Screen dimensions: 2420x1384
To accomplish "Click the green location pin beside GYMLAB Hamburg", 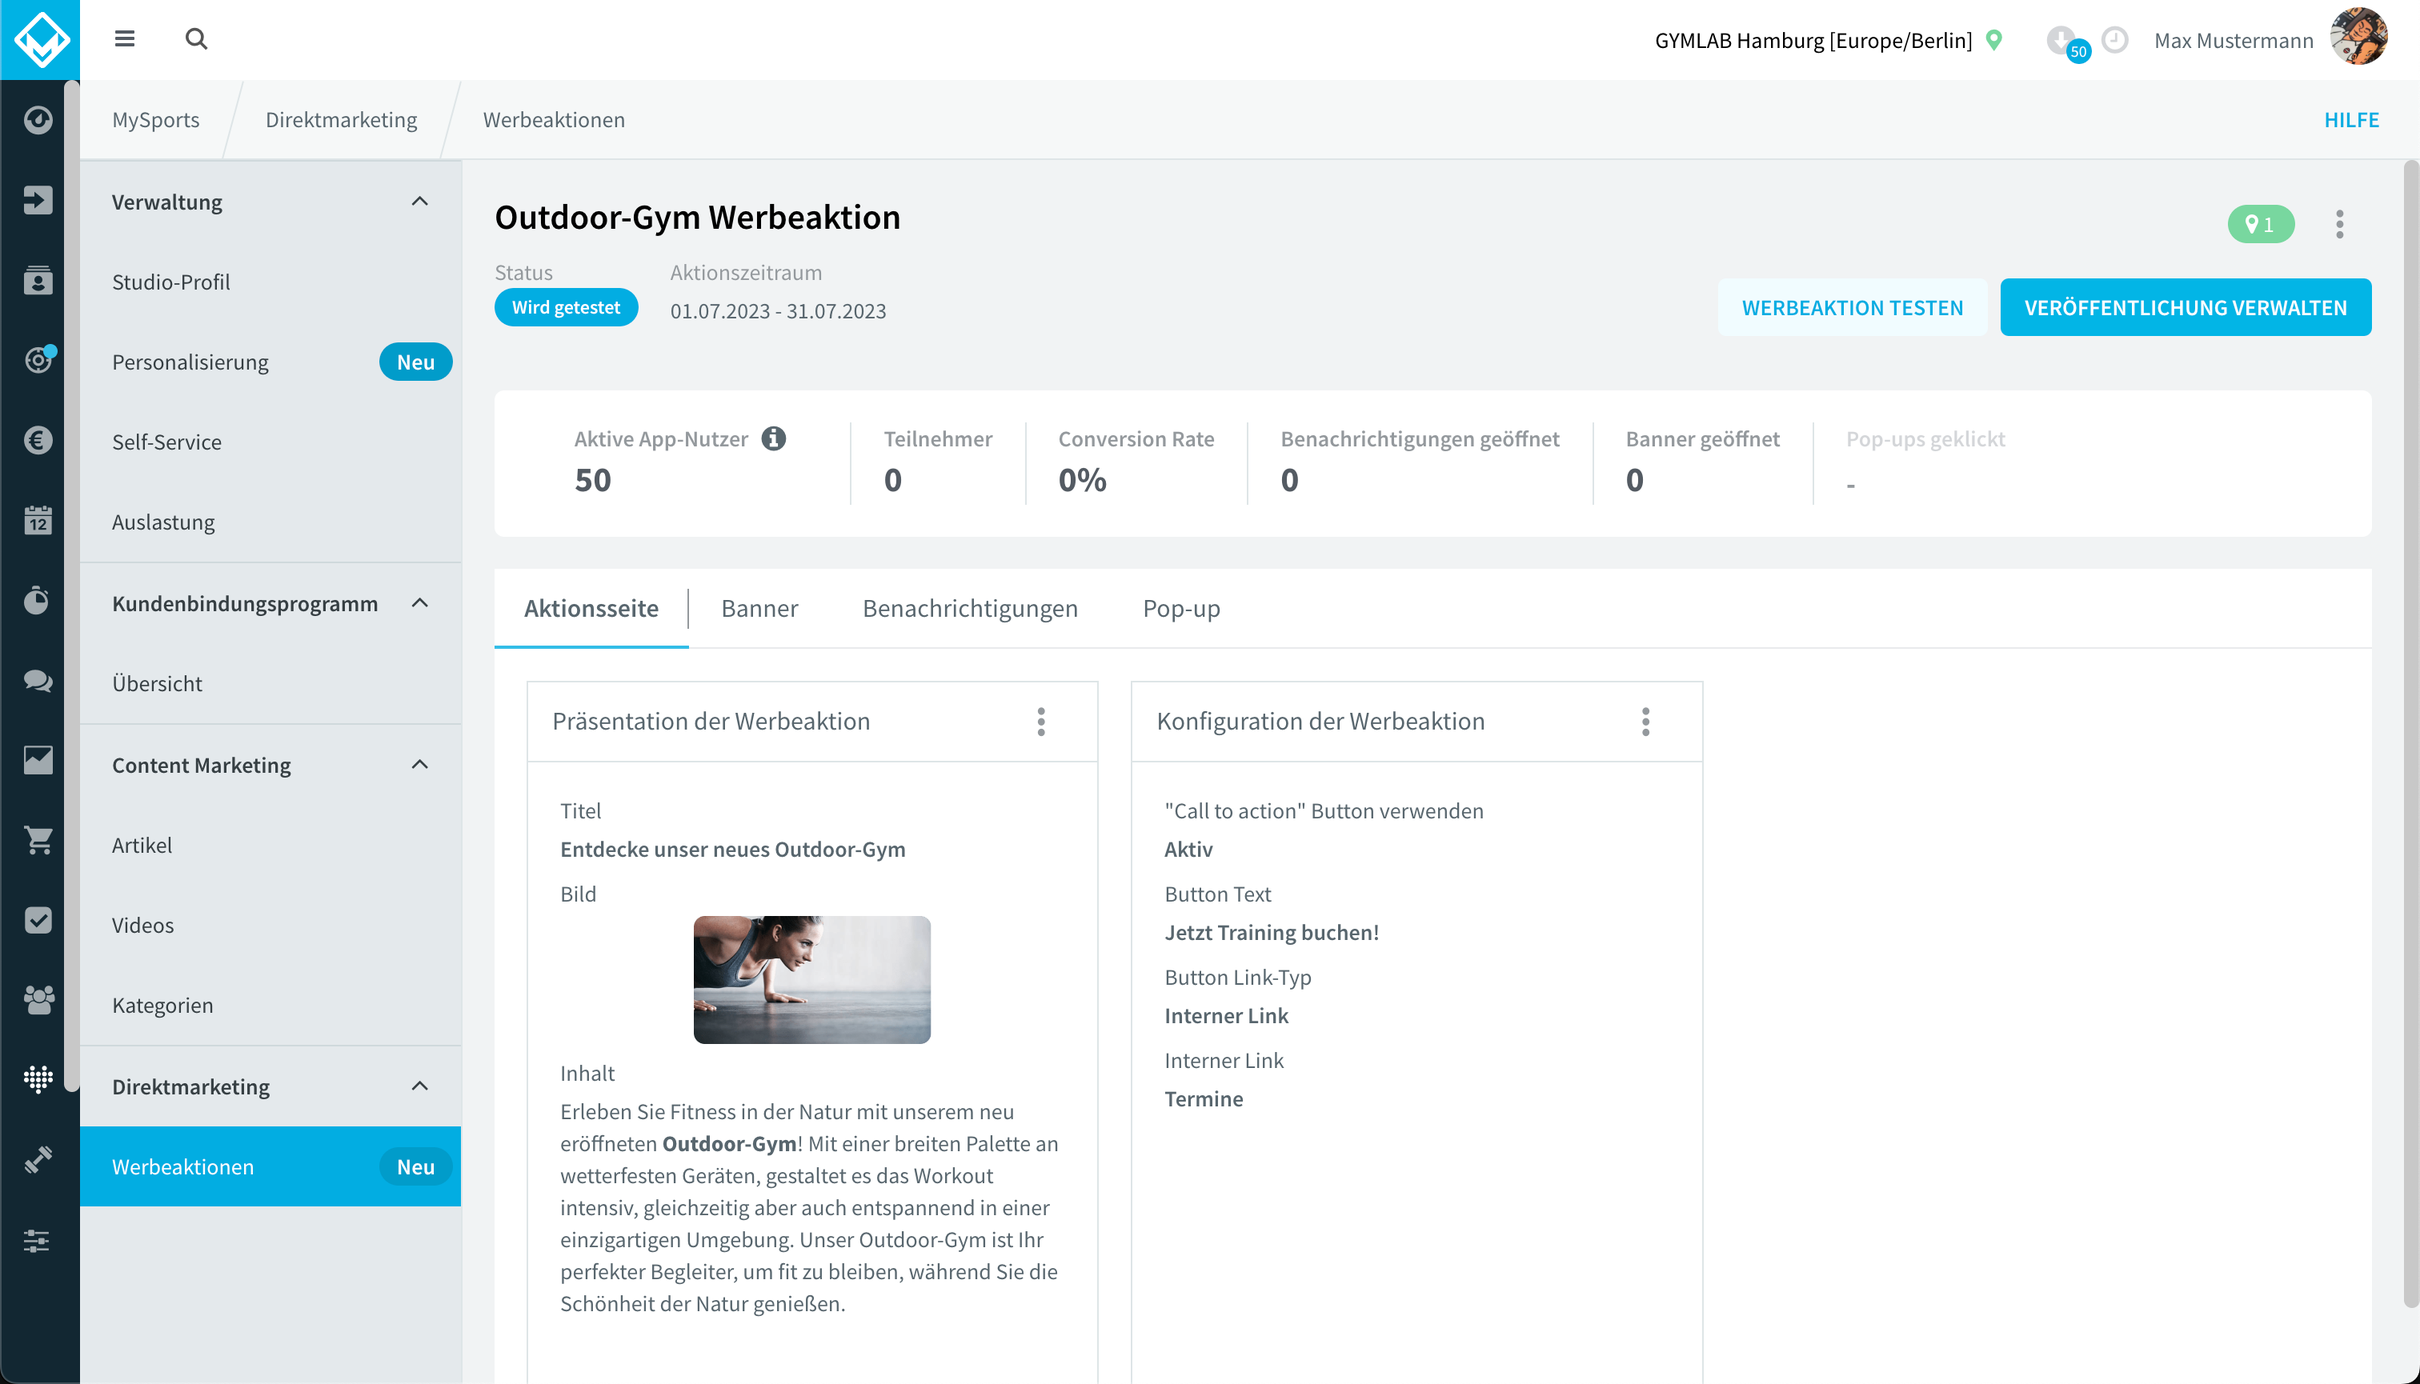I will tap(1994, 40).
